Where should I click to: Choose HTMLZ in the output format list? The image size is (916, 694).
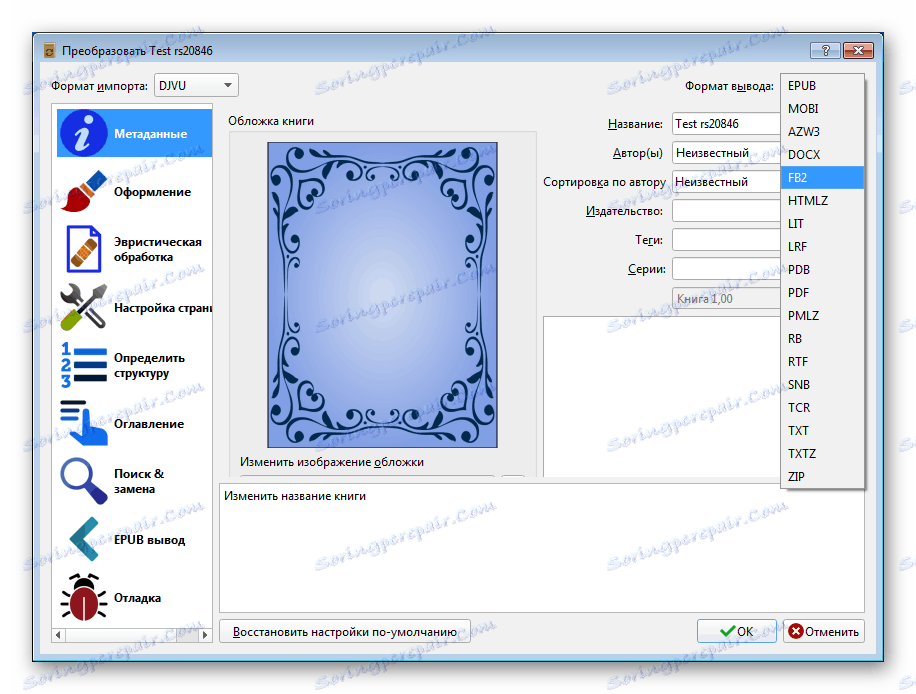pos(822,200)
